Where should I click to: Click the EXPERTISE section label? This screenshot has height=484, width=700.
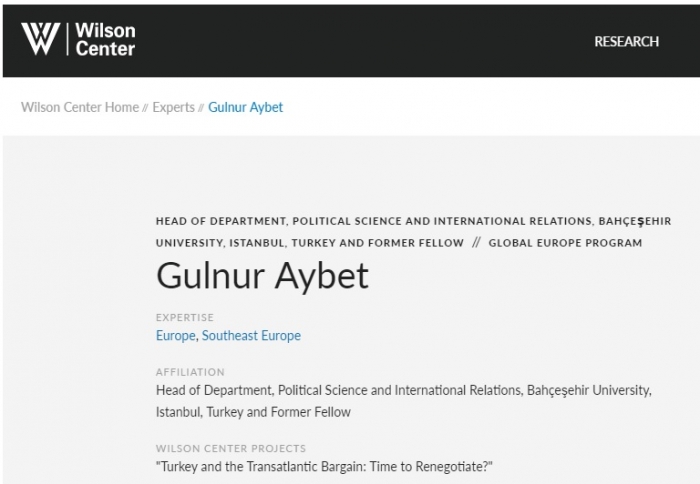click(185, 317)
